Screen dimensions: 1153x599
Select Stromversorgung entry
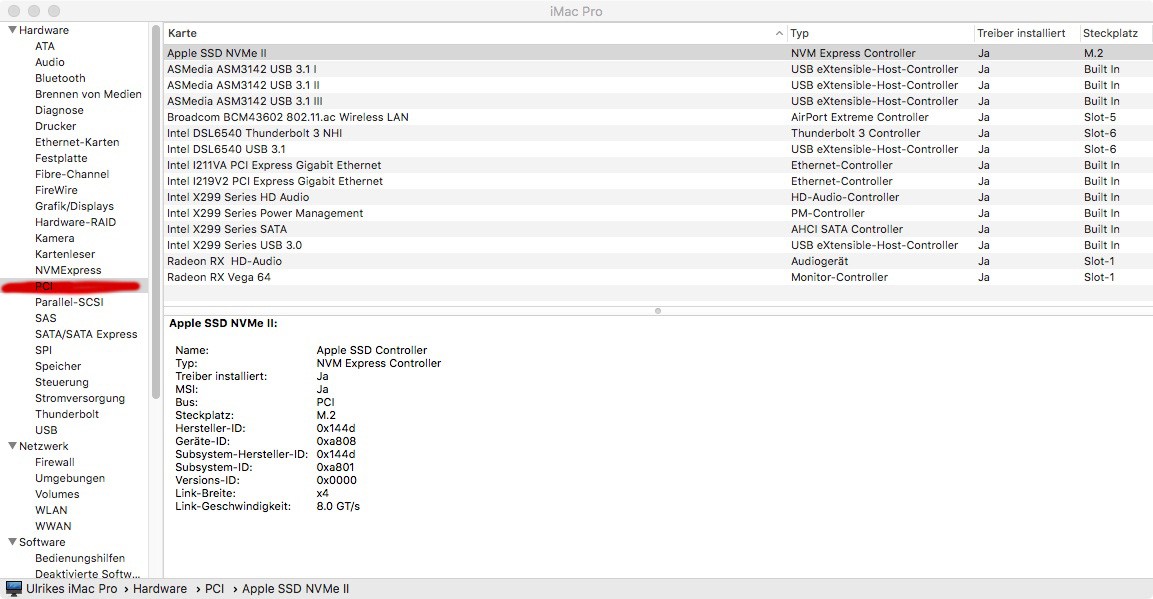click(x=80, y=398)
